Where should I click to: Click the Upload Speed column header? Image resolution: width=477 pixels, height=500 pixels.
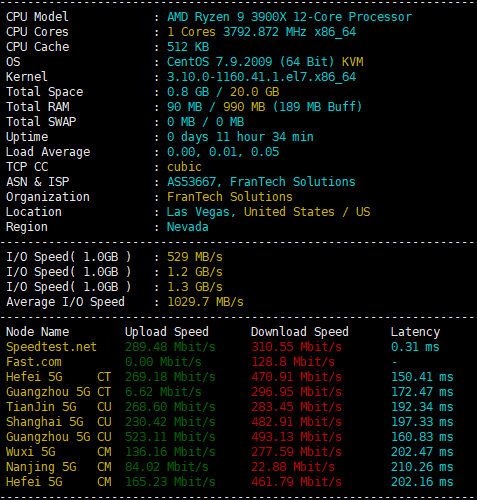point(167,332)
